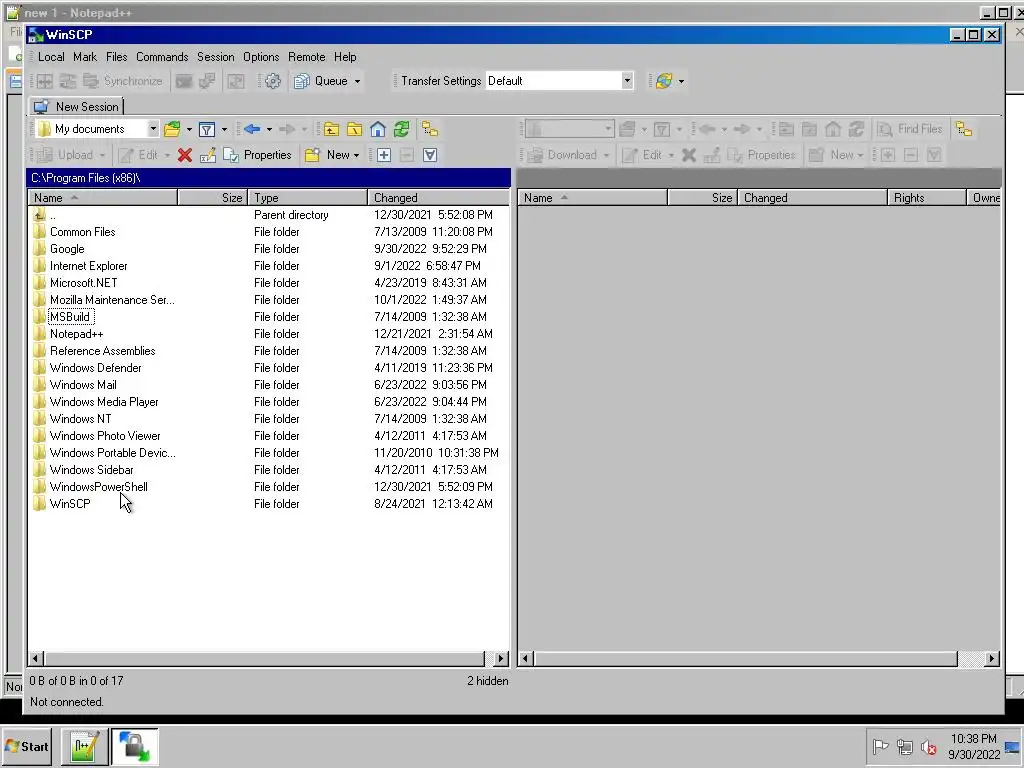This screenshot has height=768, width=1024.
Task: Open the Options menu
Action: click(x=261, y=57)
